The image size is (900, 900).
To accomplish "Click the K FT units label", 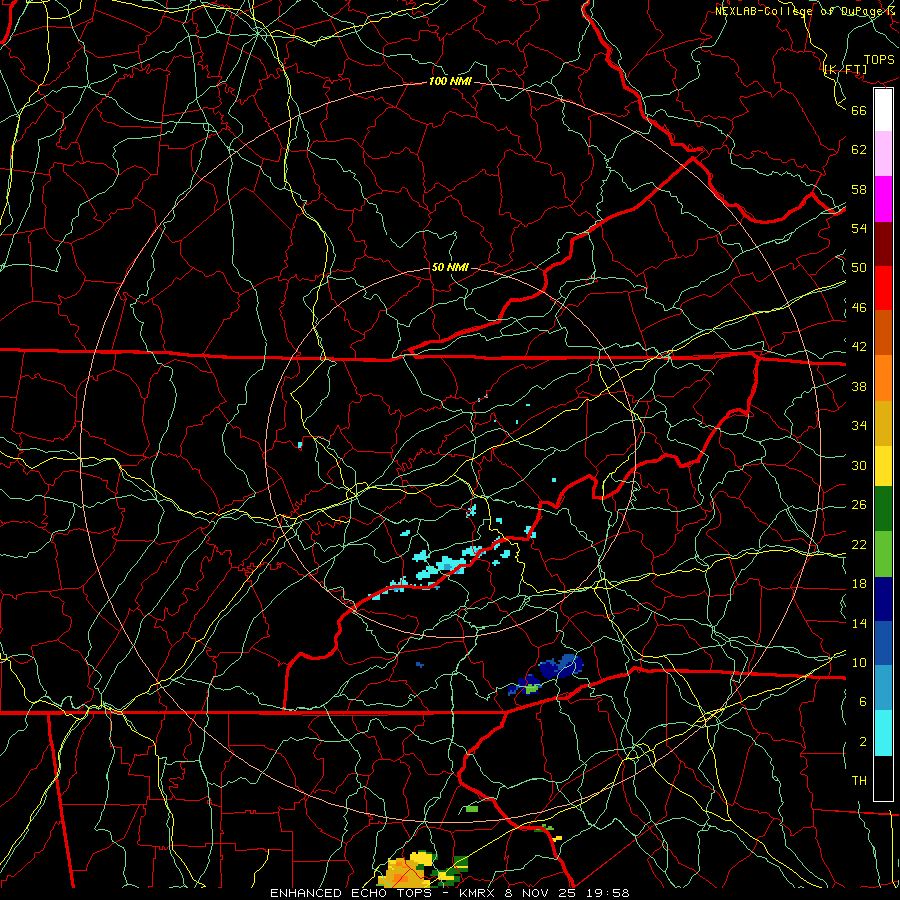I will (845, 70).
